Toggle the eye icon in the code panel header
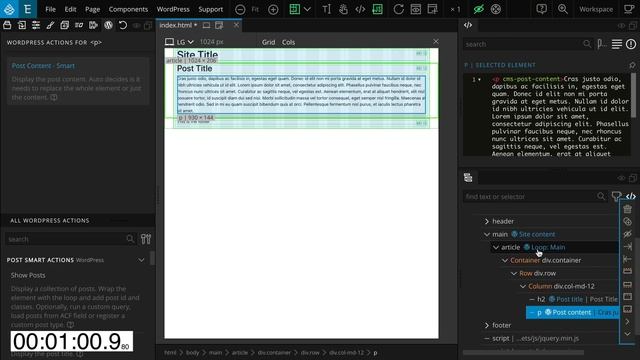The height and width of the screenshot is (360, 640). pos(621,26)
